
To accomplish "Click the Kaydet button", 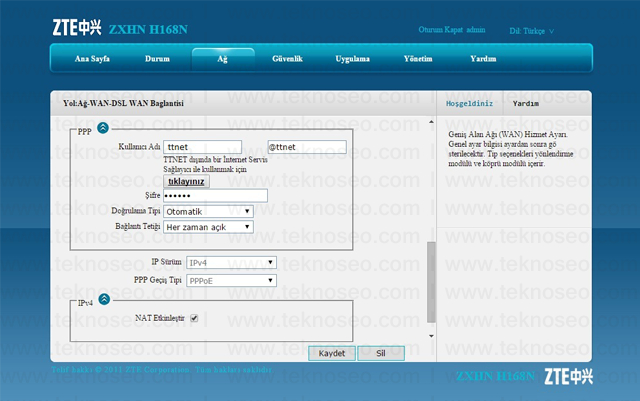I will (x=332, y=353).
